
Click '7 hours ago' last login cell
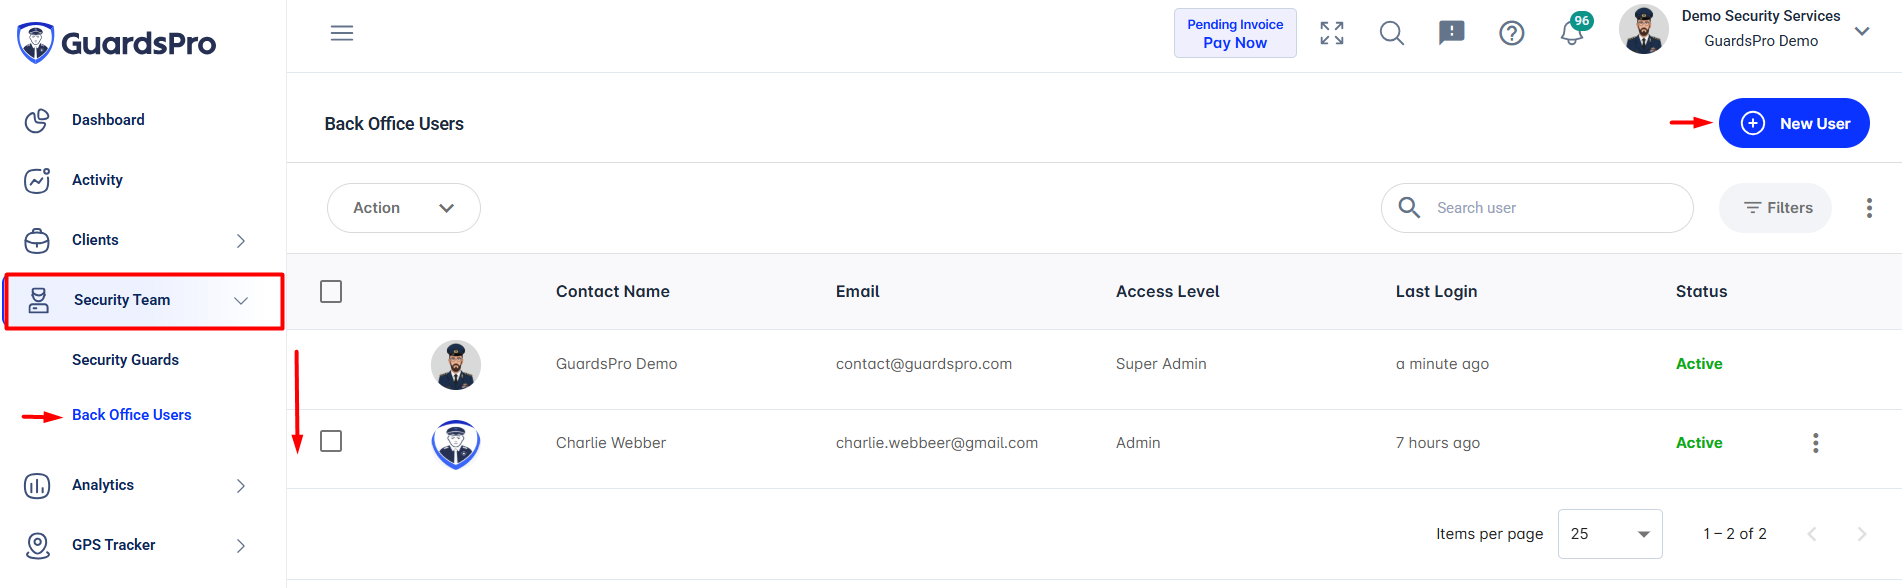(1438, 443)
